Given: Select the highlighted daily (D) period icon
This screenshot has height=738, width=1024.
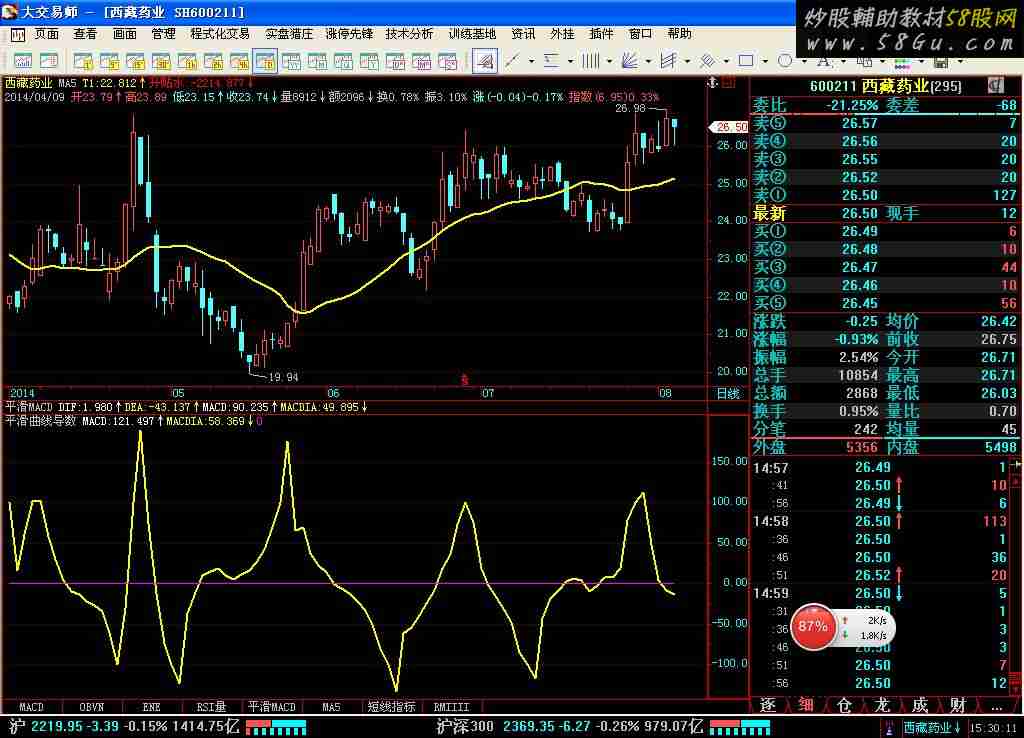Looking at the screenshot, I should pos(265,61).
